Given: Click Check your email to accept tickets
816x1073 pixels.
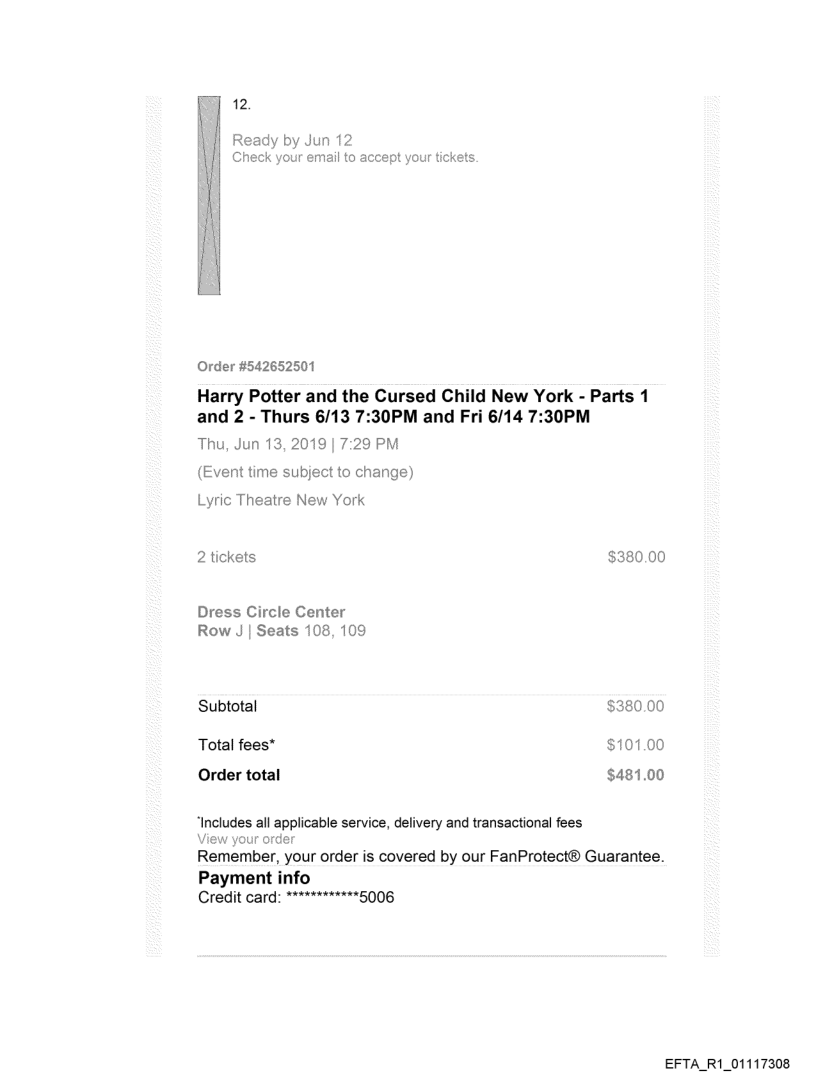Looking at the screenshot, I should tap(355, 157).
